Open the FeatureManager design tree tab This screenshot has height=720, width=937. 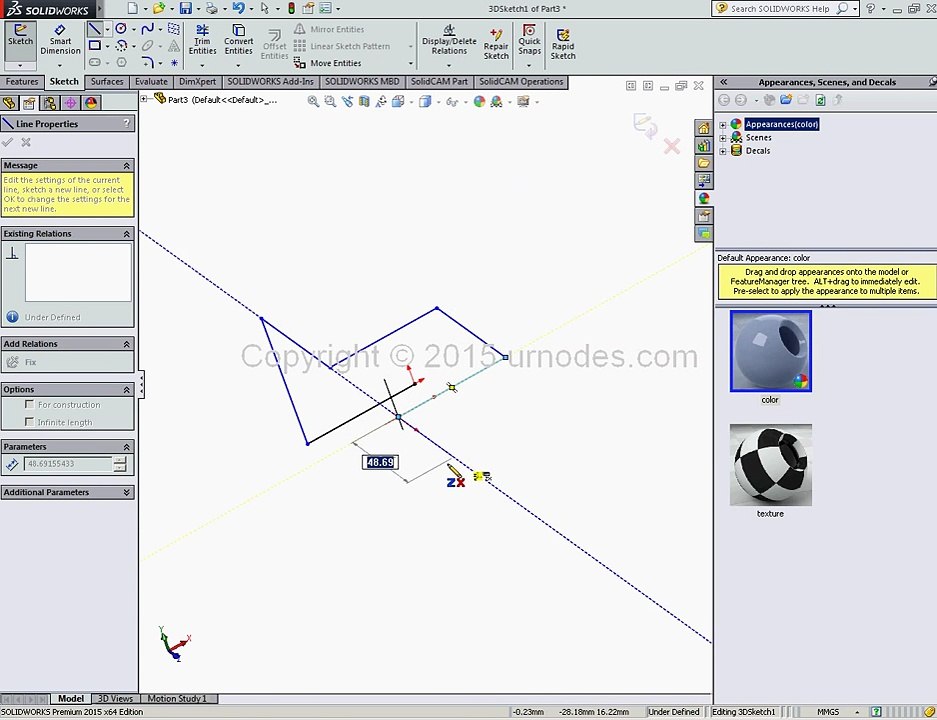[x=9, y=103]
